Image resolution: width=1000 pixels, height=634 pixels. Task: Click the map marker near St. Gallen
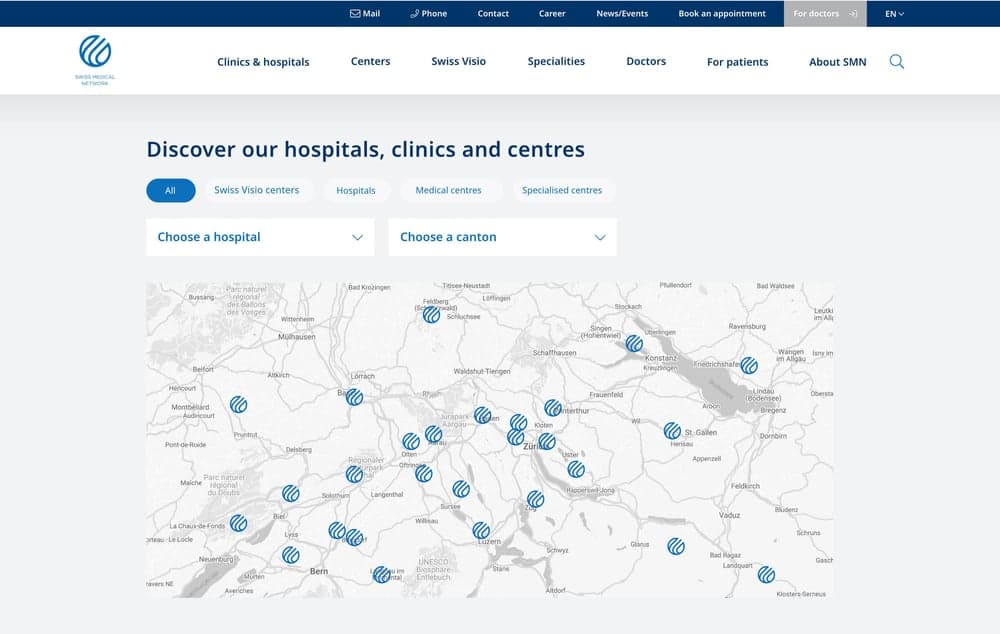(x=672, y=431)
